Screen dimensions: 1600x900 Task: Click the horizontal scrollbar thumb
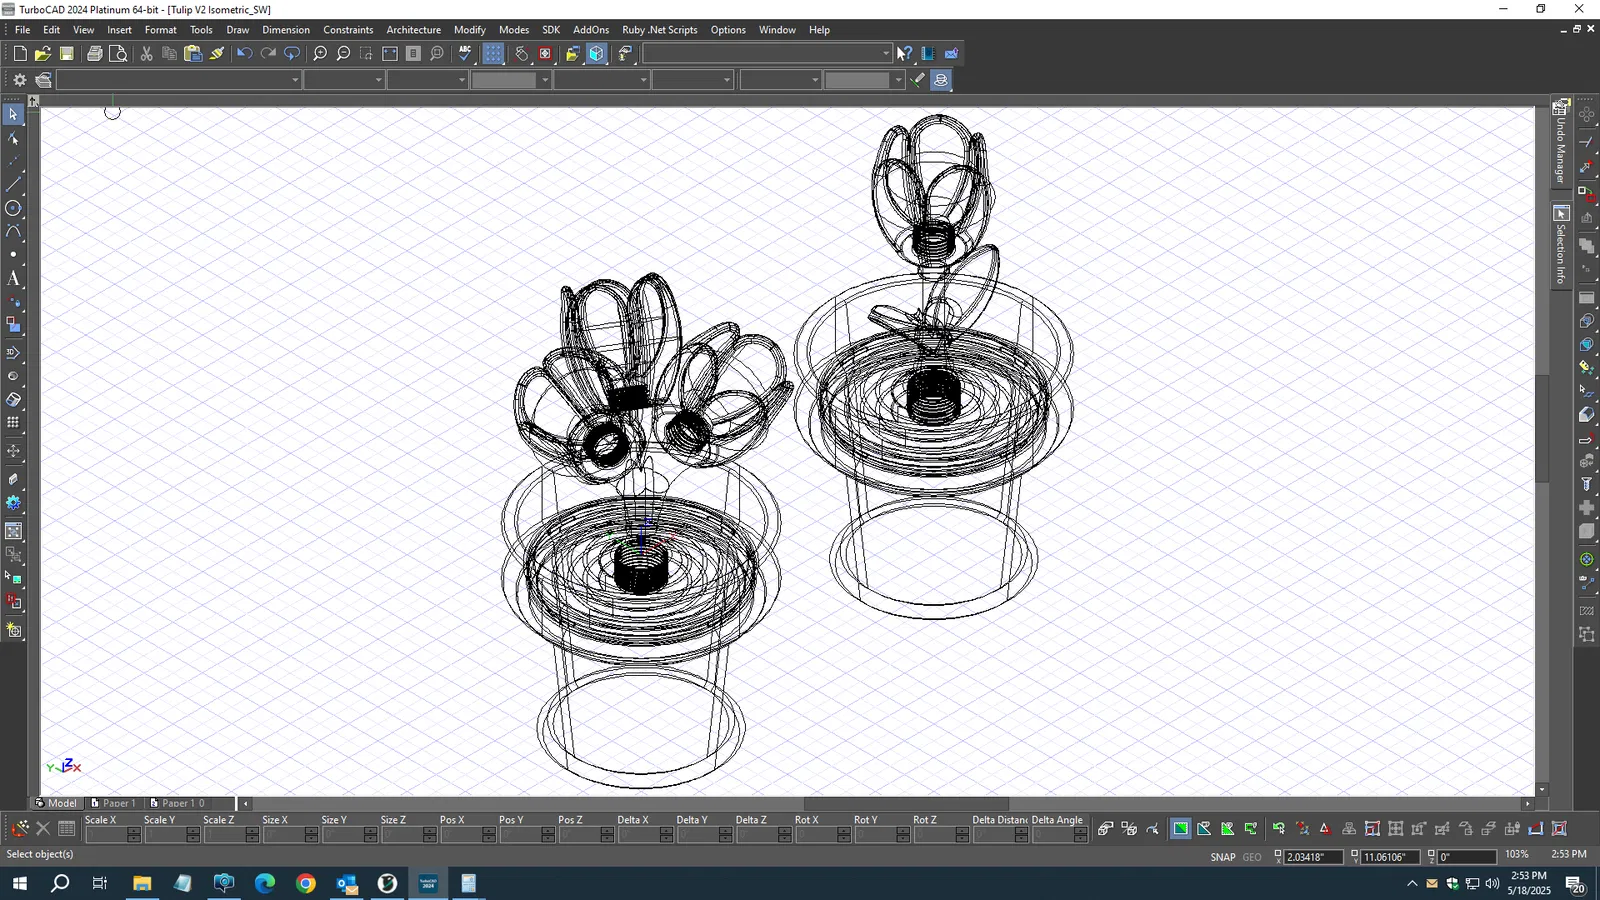click(x=906, y=804)
